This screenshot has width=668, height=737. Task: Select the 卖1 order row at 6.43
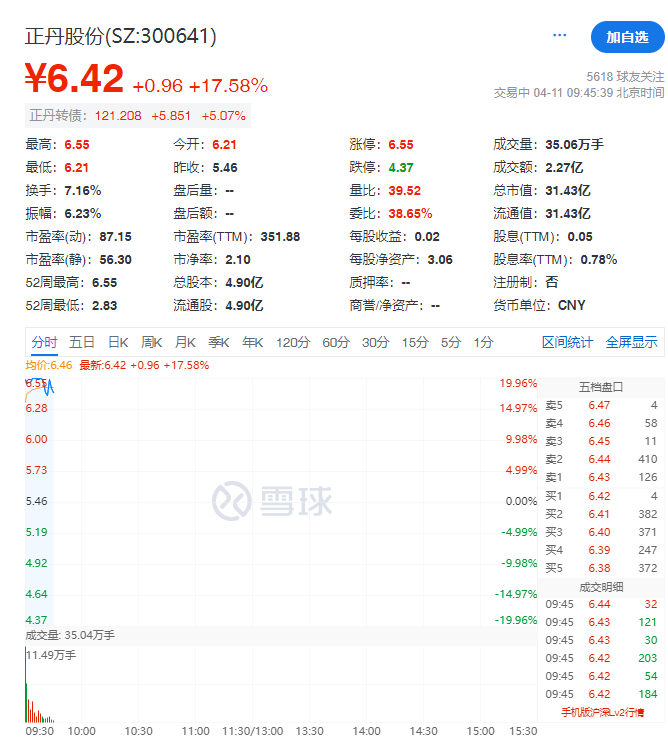[x=601, y=477]
